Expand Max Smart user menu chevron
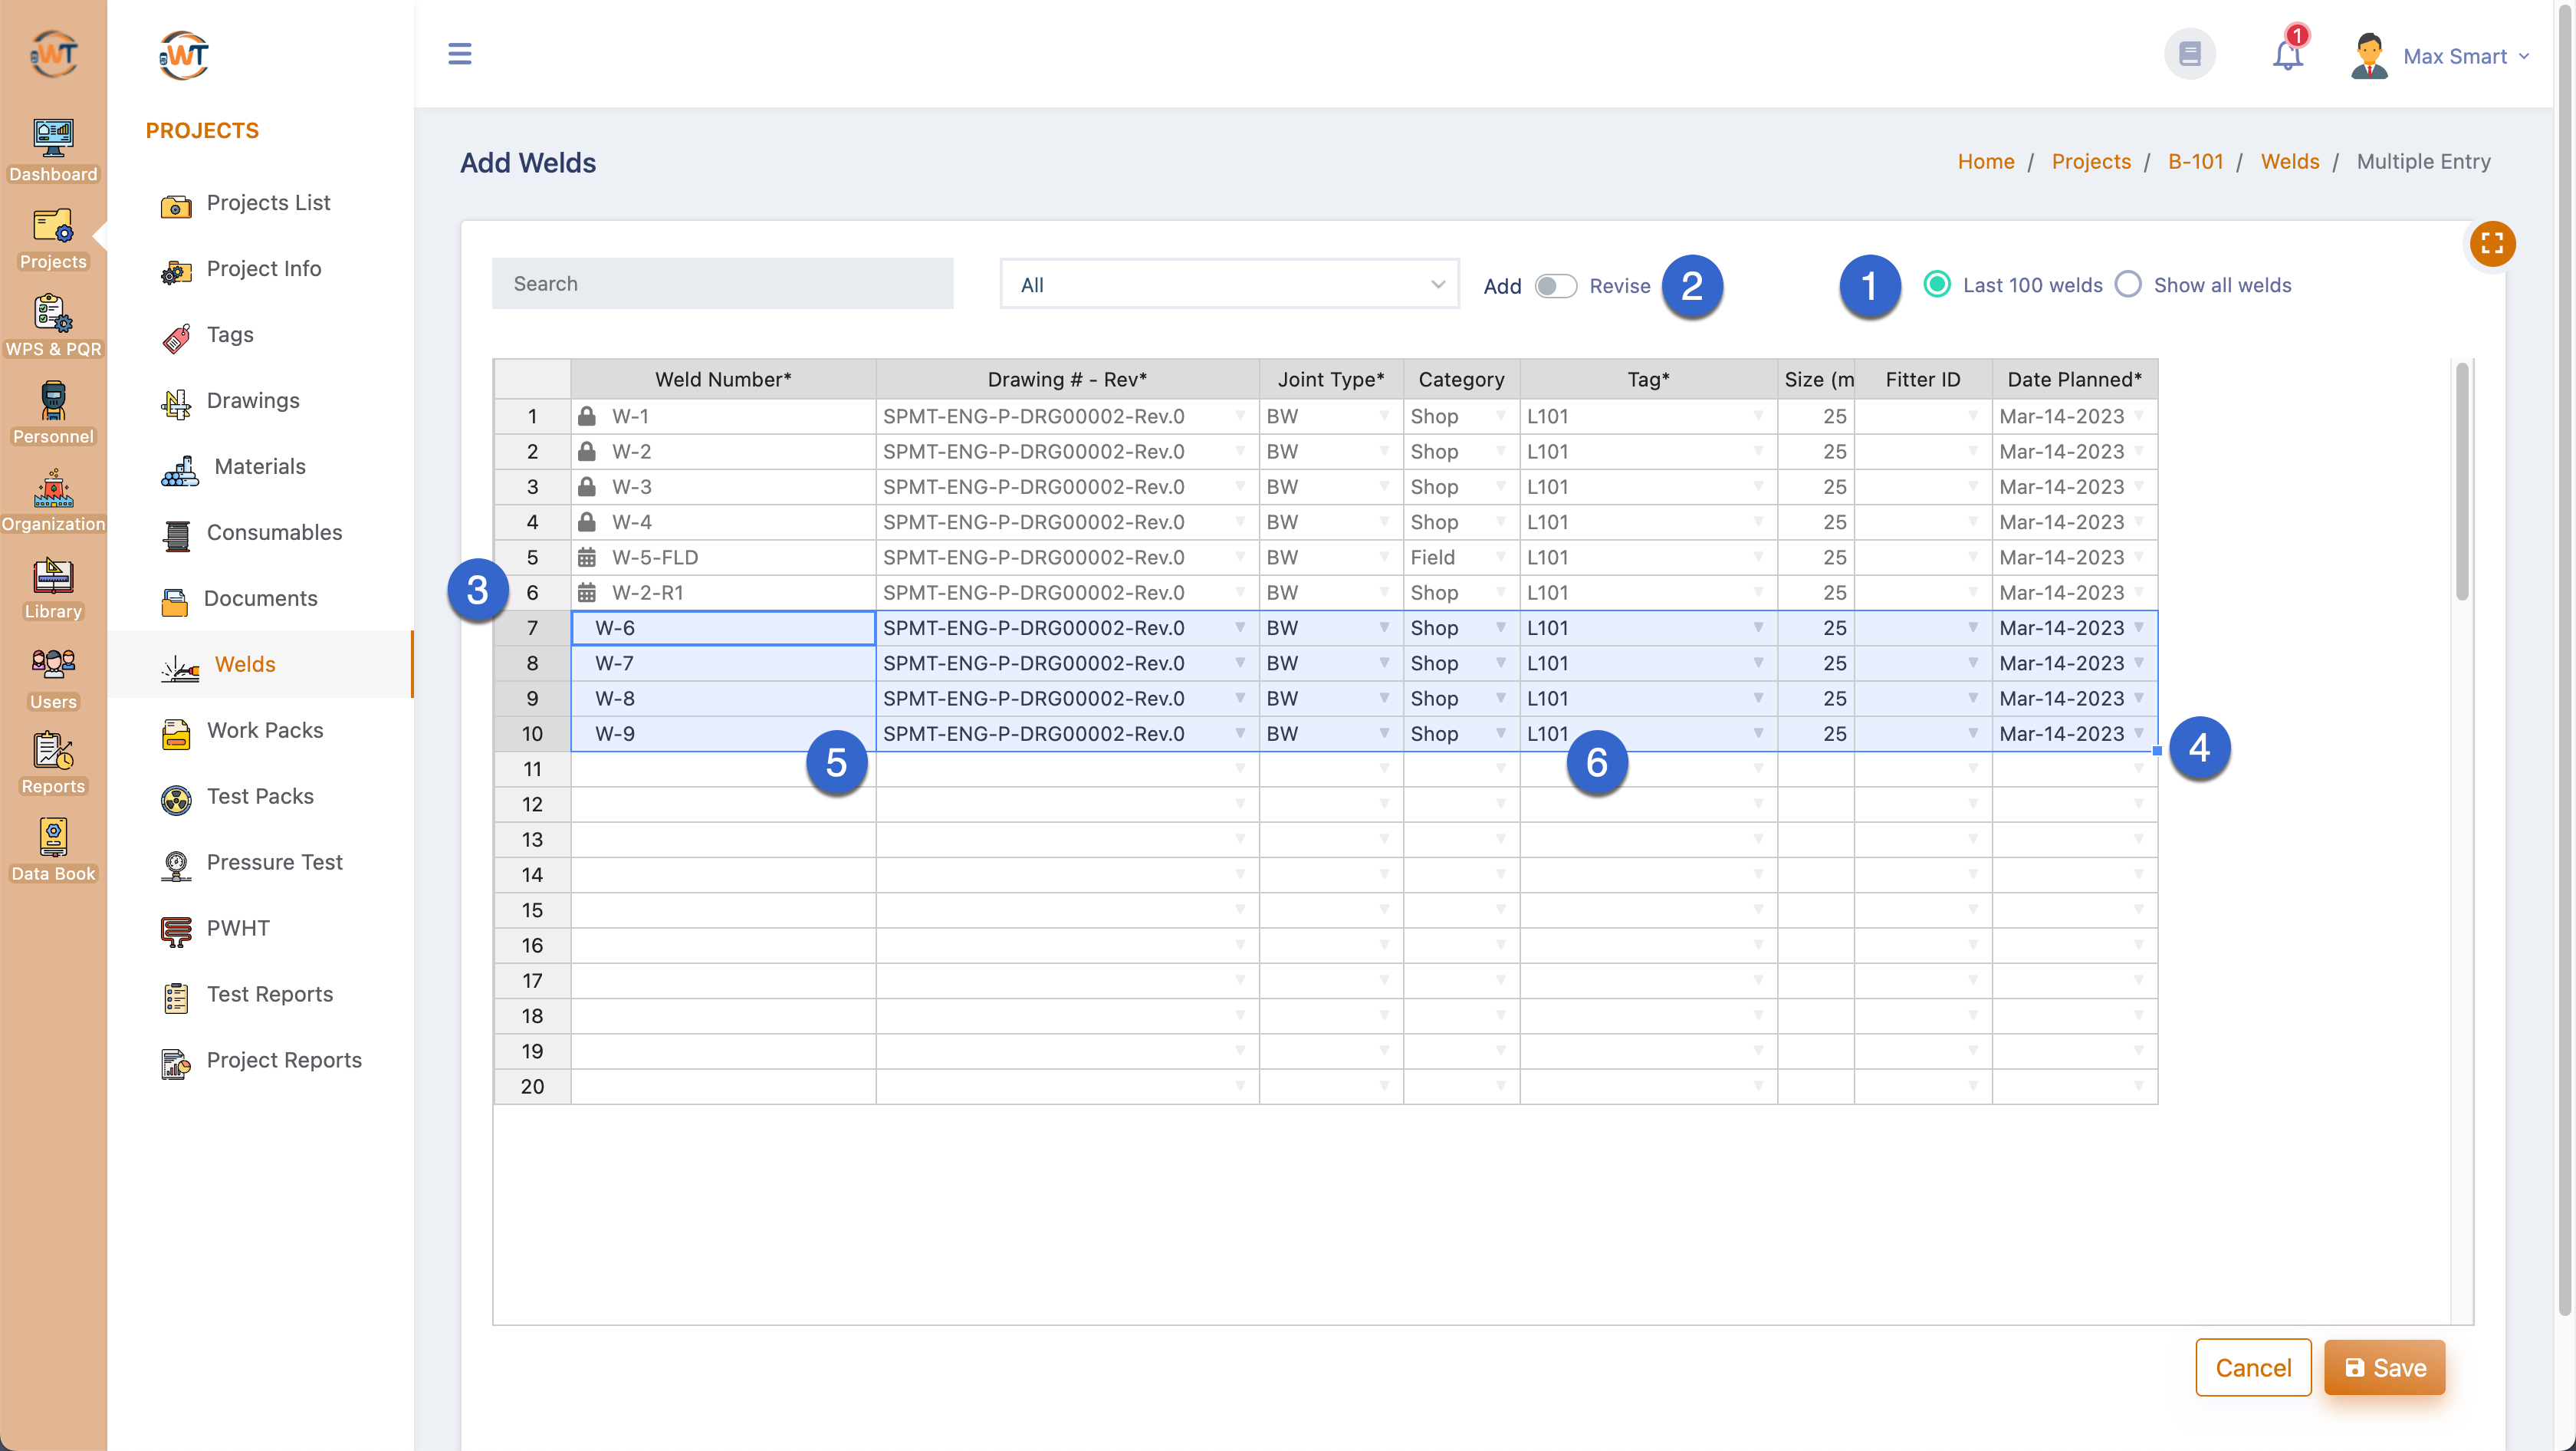2576x1451 pixels. click(x=2524, y=56)
